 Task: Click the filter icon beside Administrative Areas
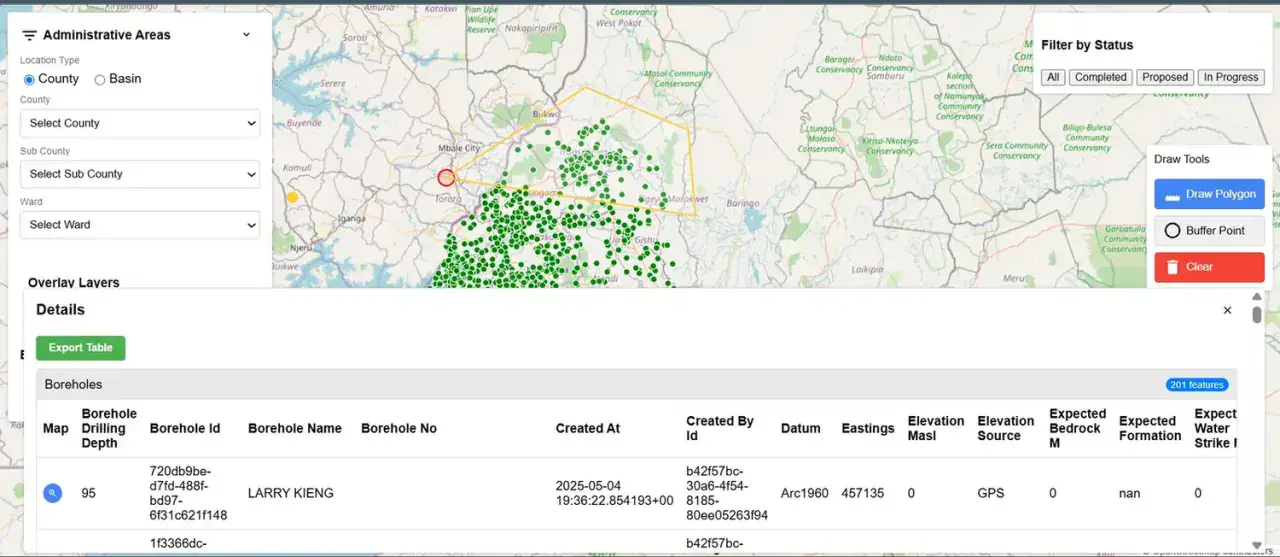coord(30,35)
